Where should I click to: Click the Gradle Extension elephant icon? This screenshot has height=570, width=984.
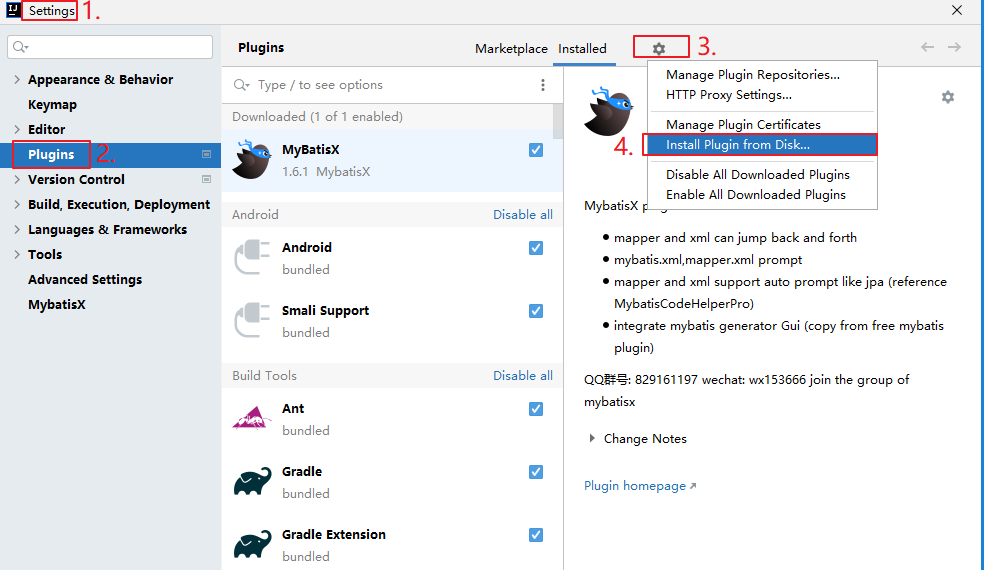[252, 544]
